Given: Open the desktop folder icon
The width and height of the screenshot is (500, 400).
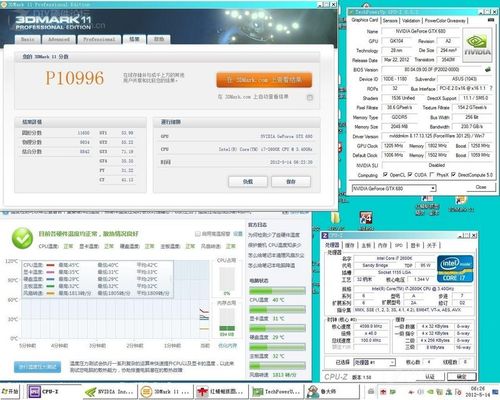Looking at the screenshot, I should (335, 219).
